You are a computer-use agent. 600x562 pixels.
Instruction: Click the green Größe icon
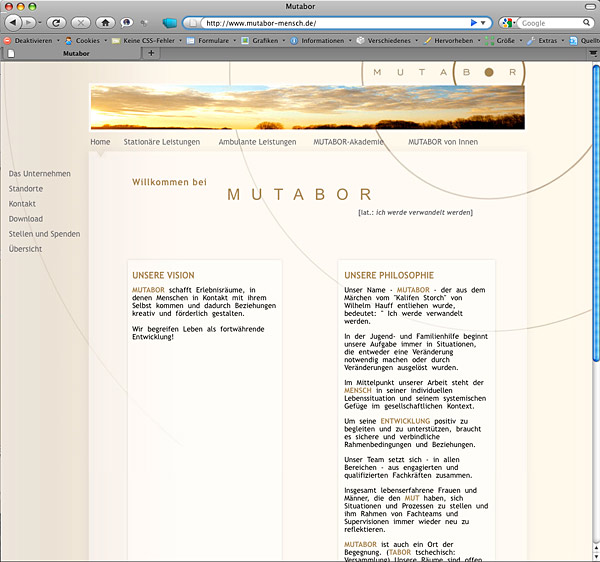[x=489, y=41]
